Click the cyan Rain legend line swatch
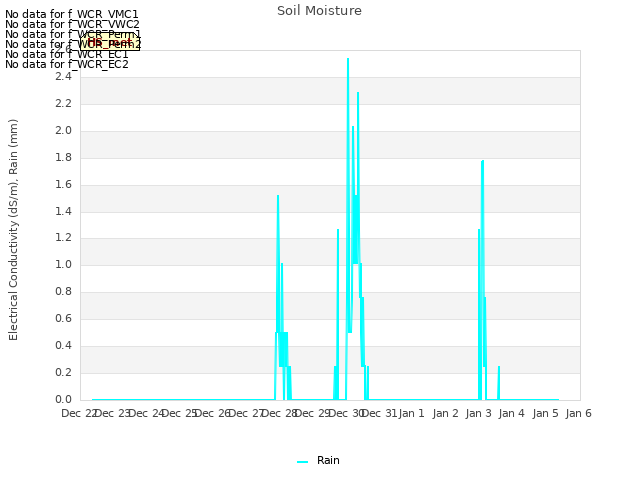The width and height of the screenshot is (640, 480). (302, 462)
